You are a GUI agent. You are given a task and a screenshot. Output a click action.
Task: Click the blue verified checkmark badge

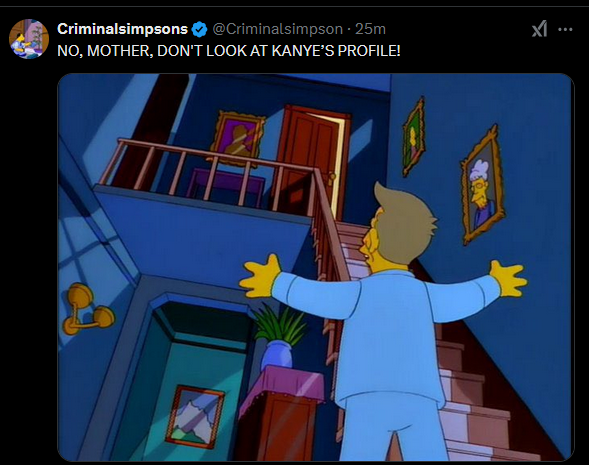click(199, 29)
